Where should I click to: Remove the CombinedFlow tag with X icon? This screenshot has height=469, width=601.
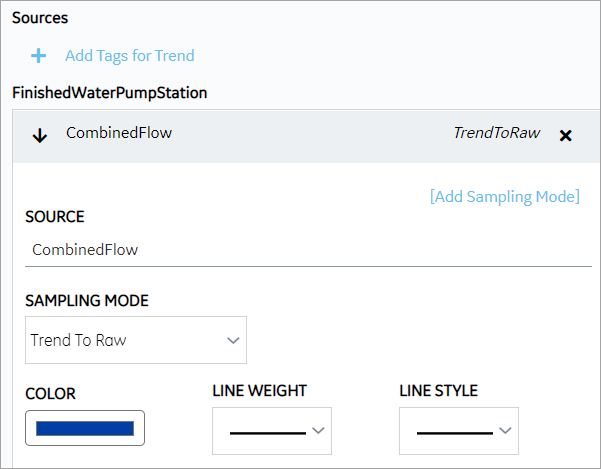click(565, 136)
